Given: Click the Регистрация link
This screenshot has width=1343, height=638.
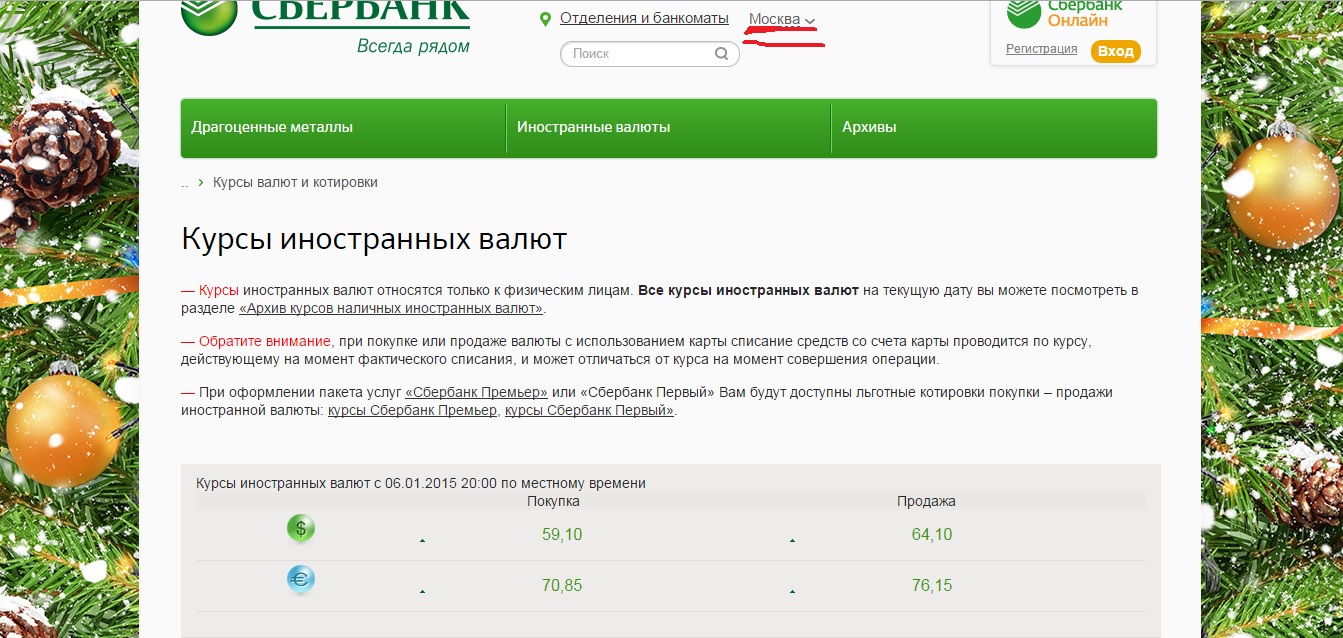Looking at the screenshot, I should click(1042, 49).
